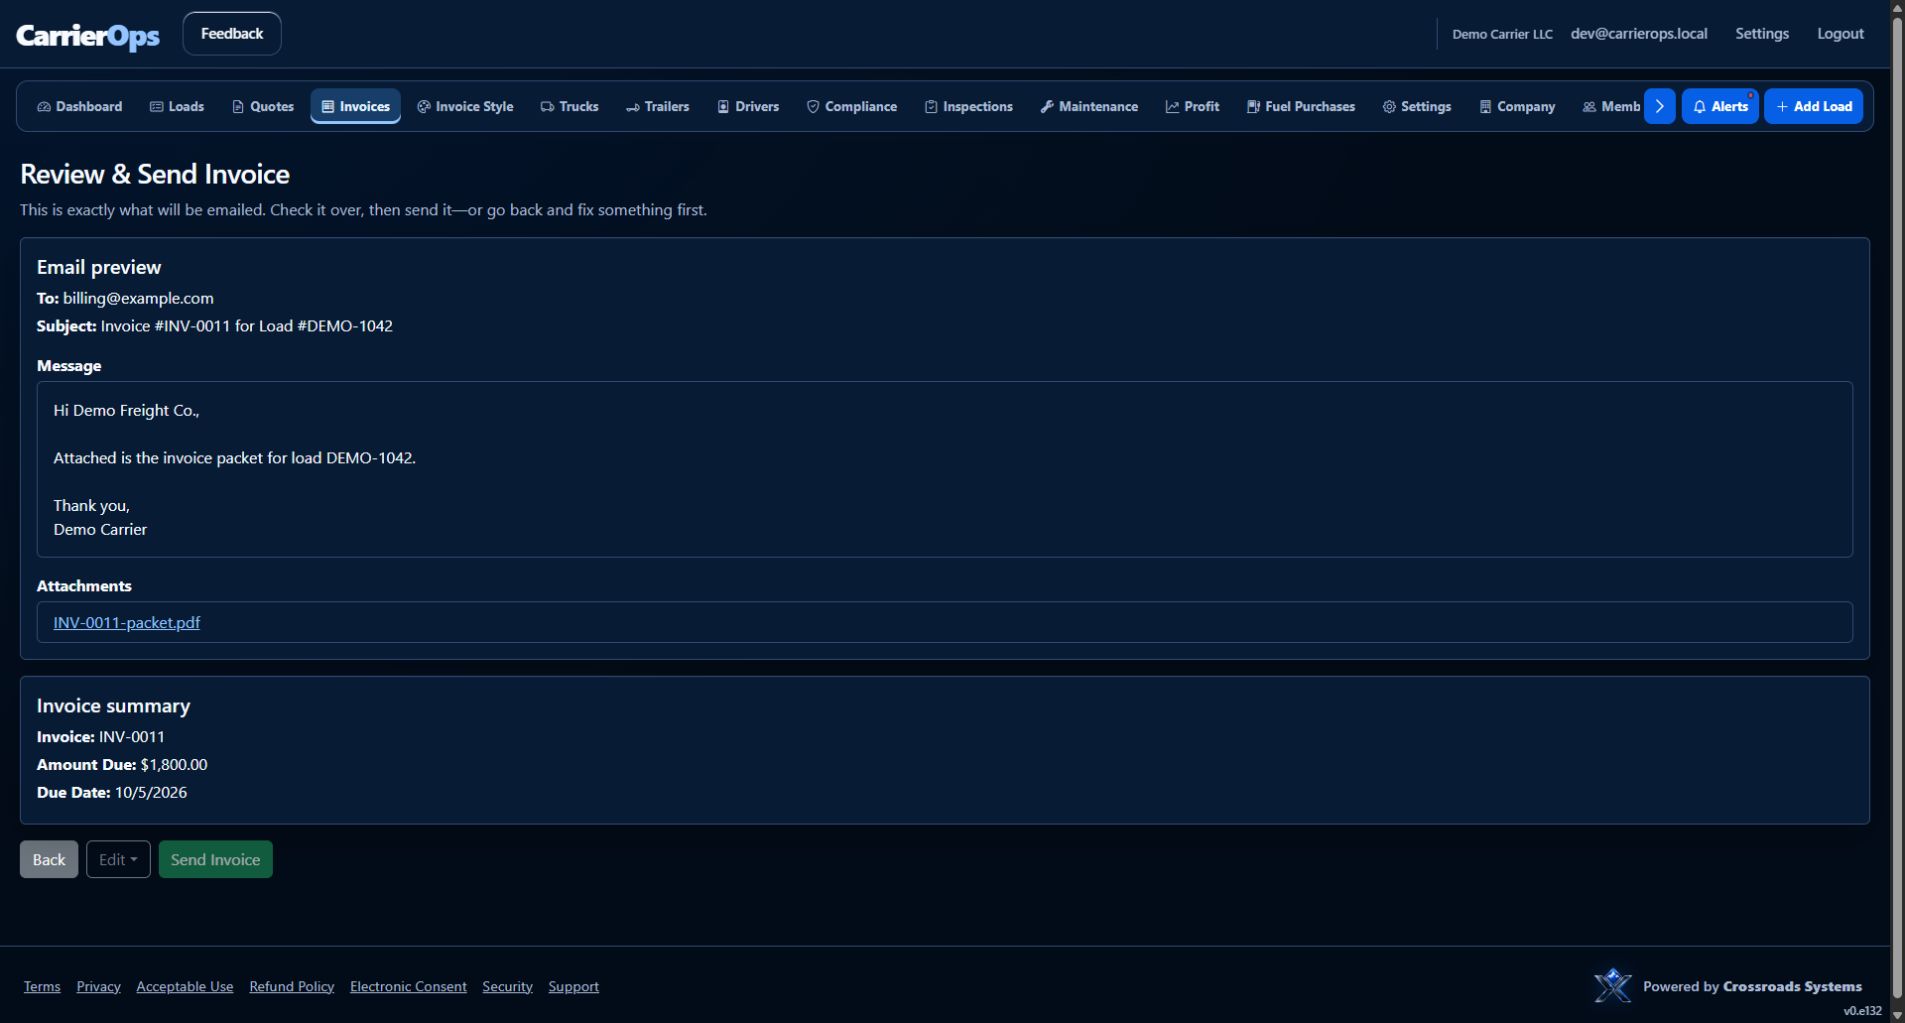Open Trucks via its truck icon
Screen dimensions: 1905x1023
[547, 107]
